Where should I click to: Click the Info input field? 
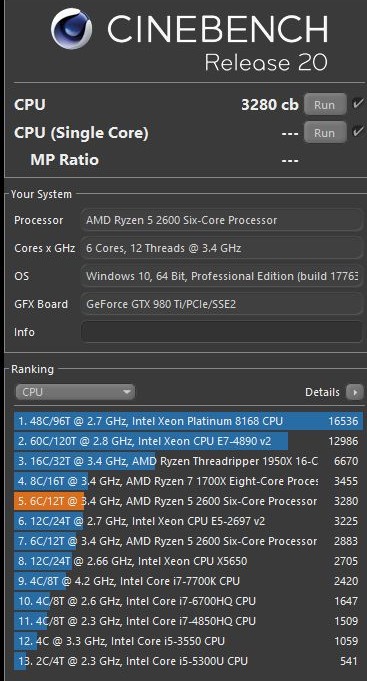tap(222, 332)
